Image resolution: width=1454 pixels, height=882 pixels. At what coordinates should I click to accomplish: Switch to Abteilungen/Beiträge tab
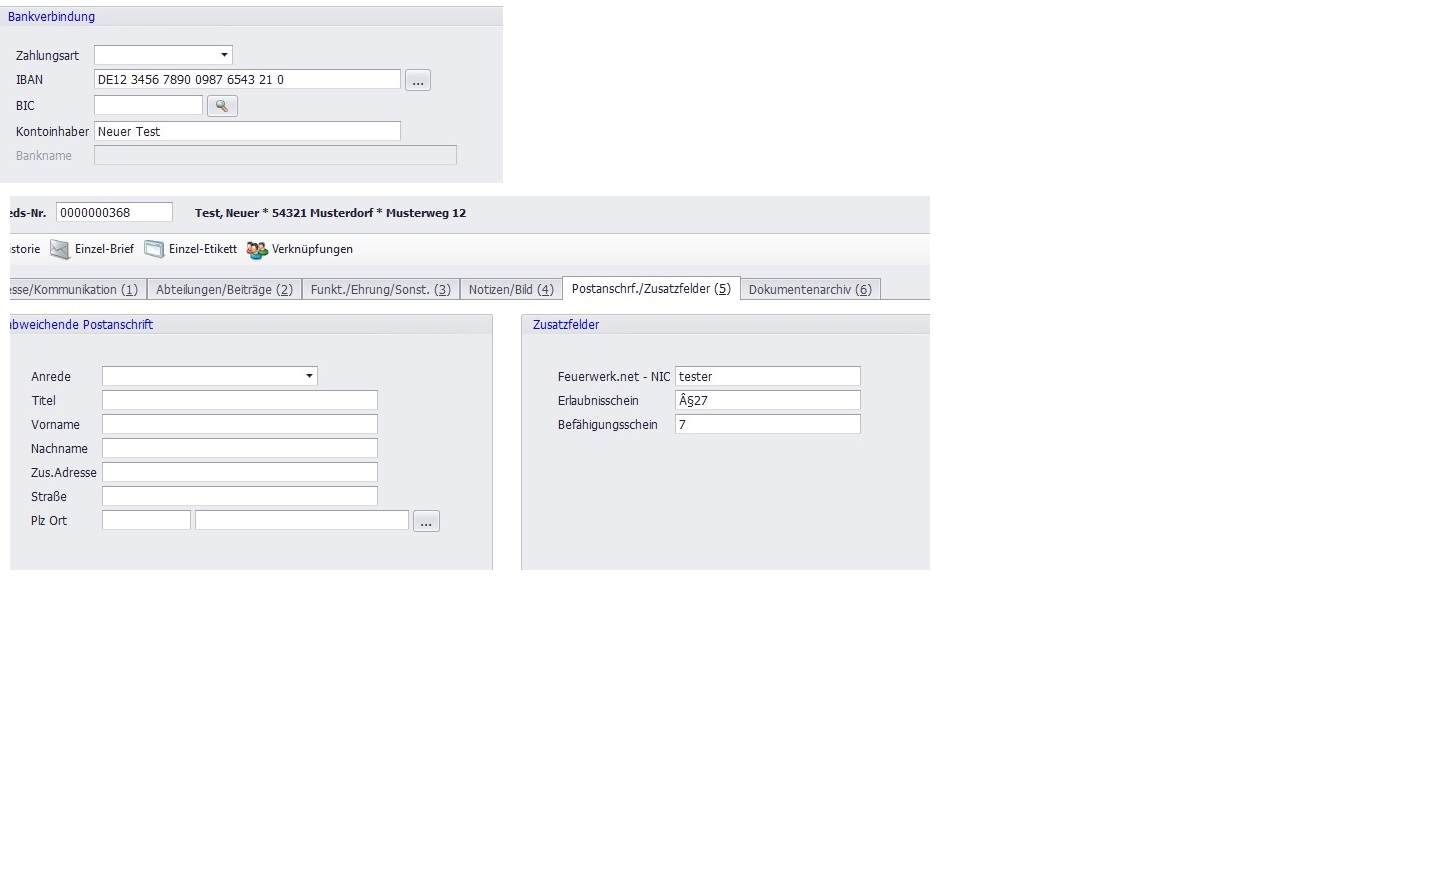pos(224,290)
